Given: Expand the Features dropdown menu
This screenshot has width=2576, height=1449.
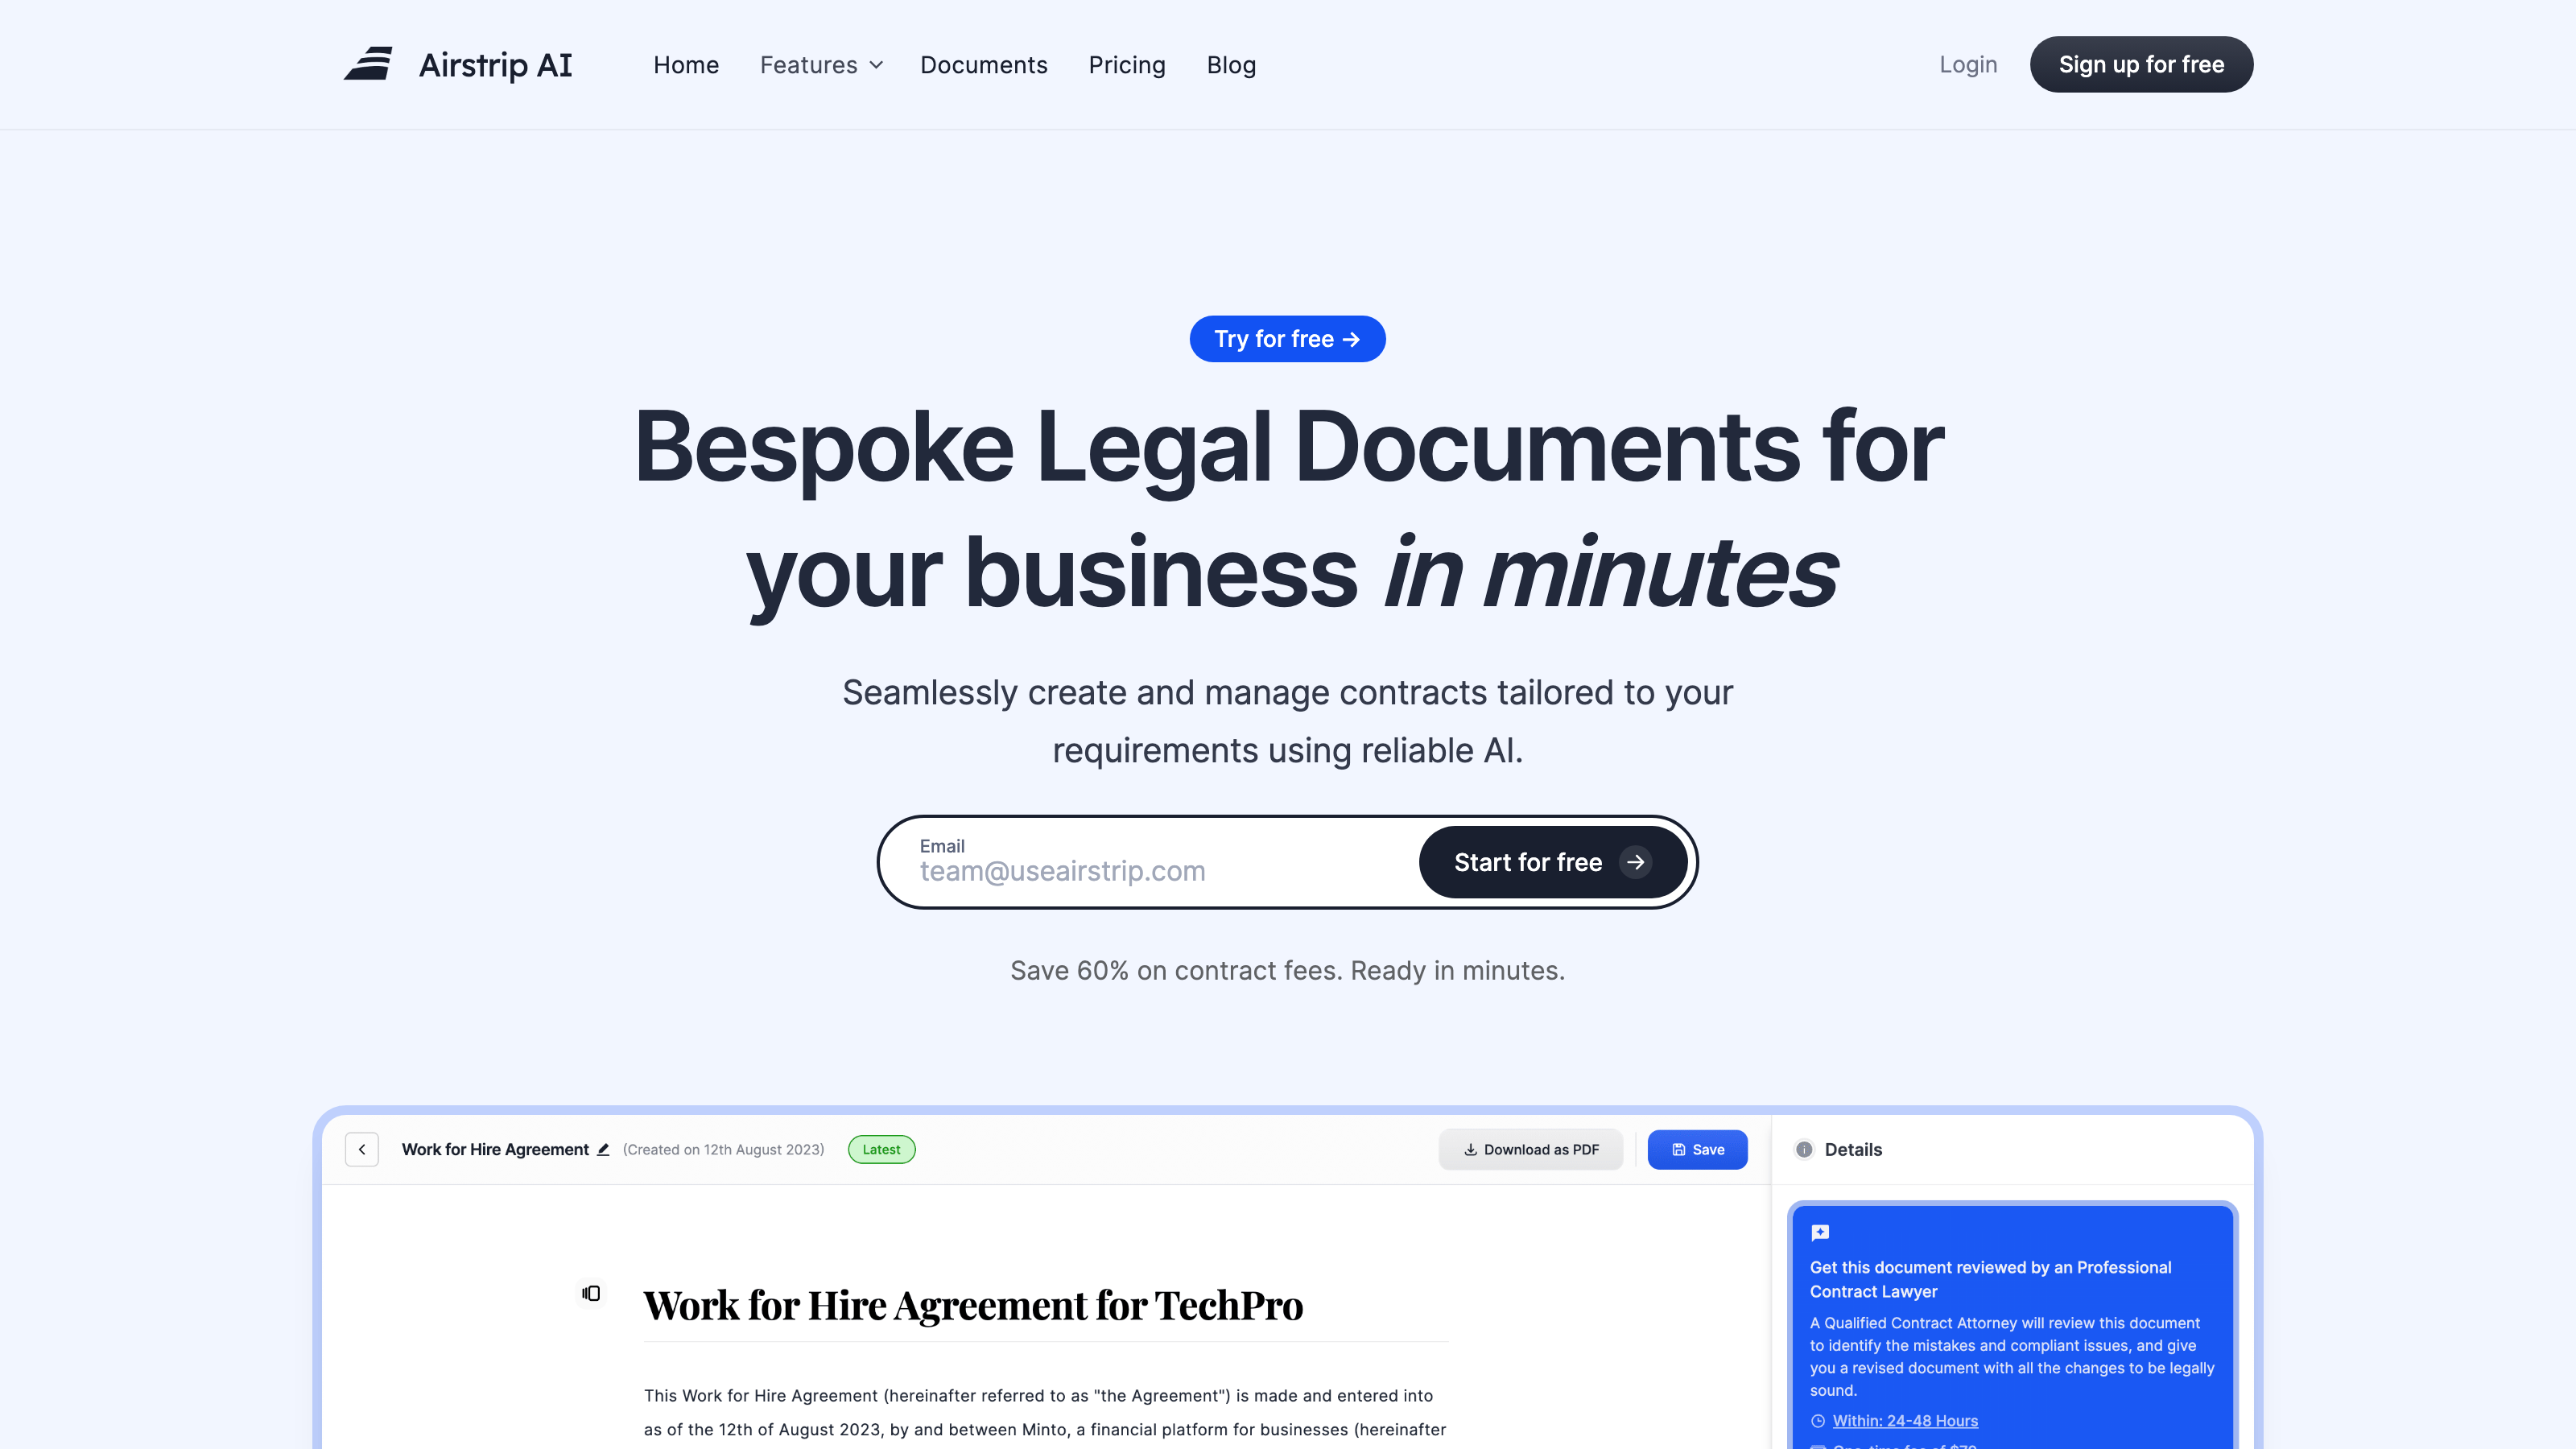Looking at the screenshot, I should tap(819, 64).
